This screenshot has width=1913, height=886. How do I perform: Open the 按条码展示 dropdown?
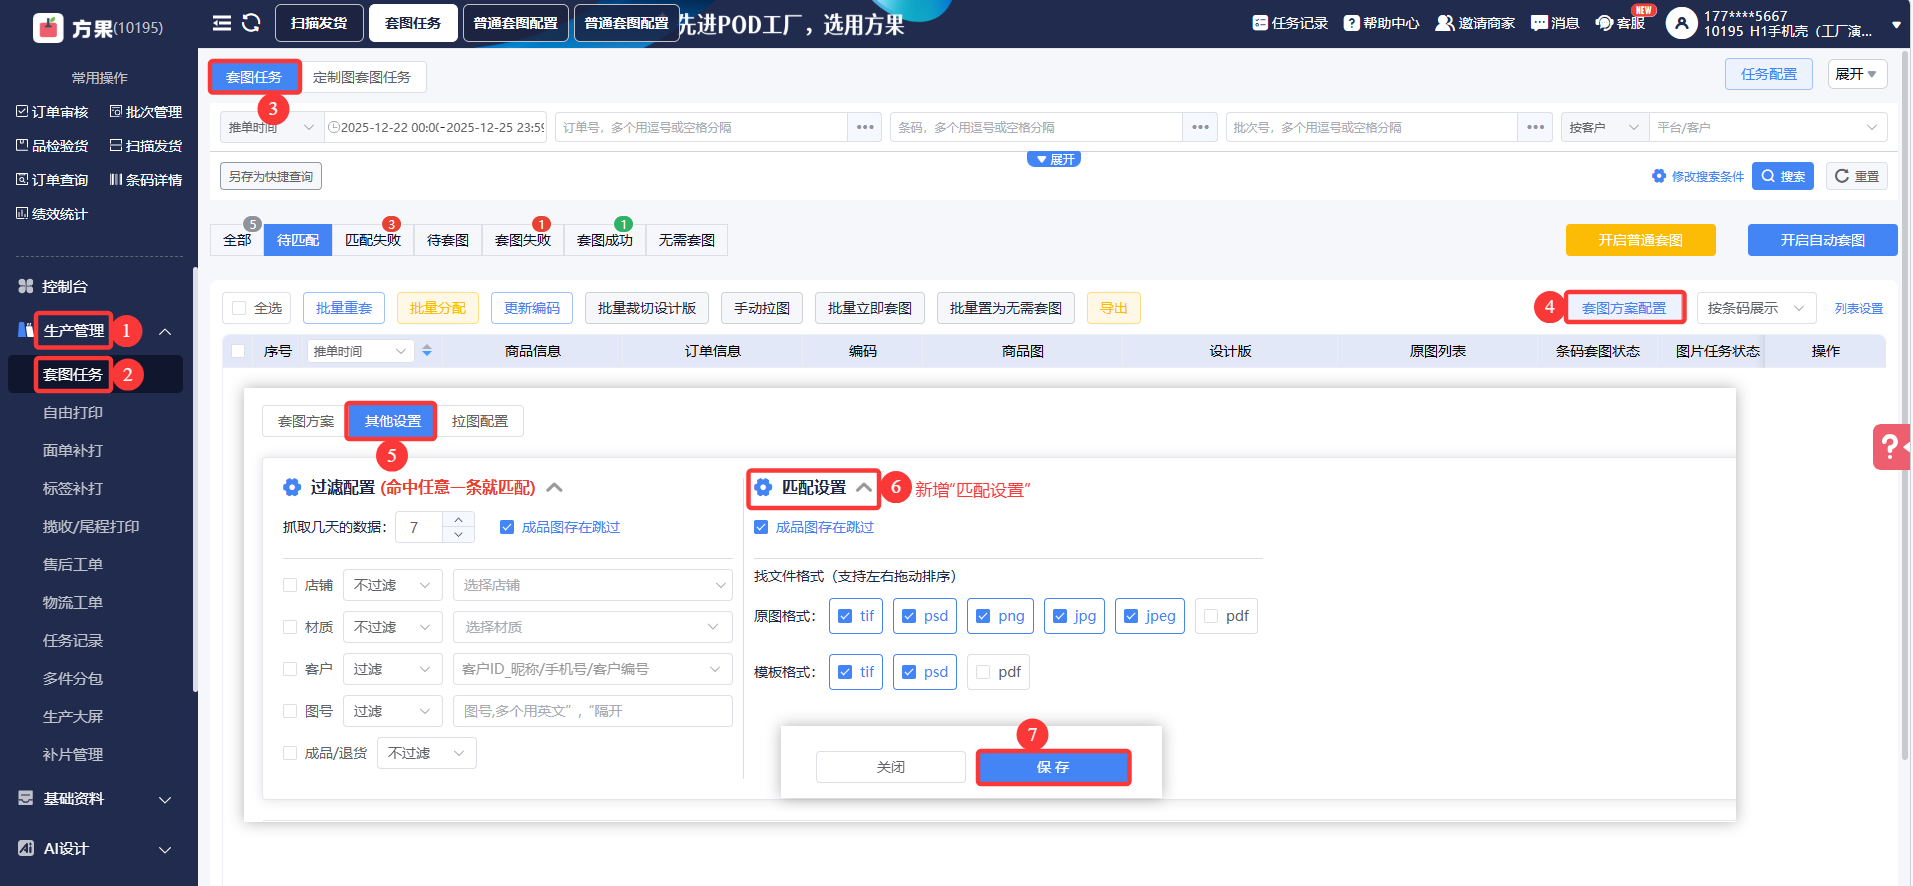[x=1756, y=308]
